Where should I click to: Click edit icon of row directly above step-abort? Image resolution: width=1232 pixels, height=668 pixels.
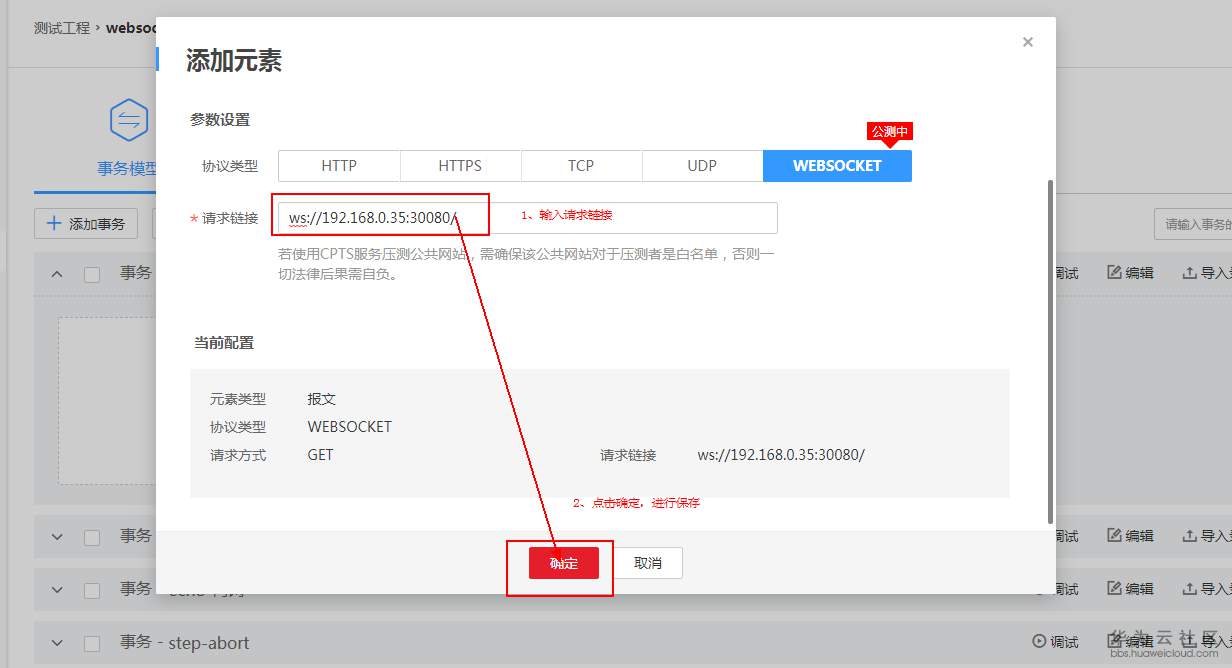pyautogui.click(x=1114, y=589)
